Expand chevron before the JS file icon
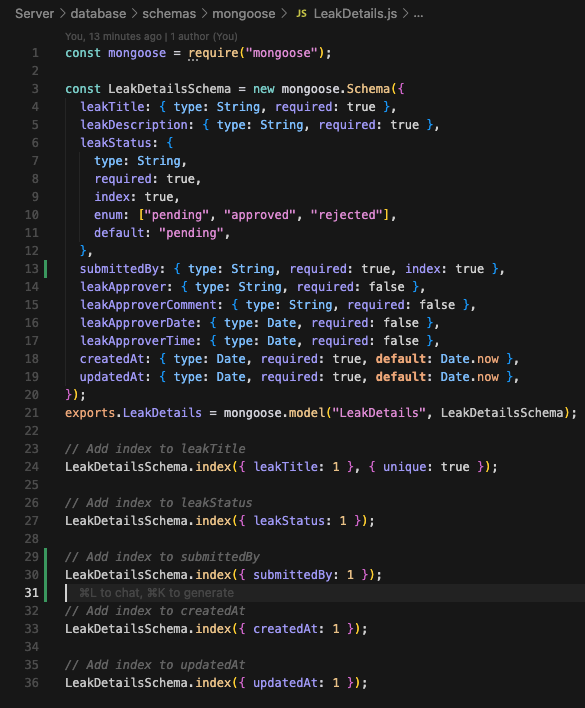This screenshot has height=708, width=585. tap(284, 14)
